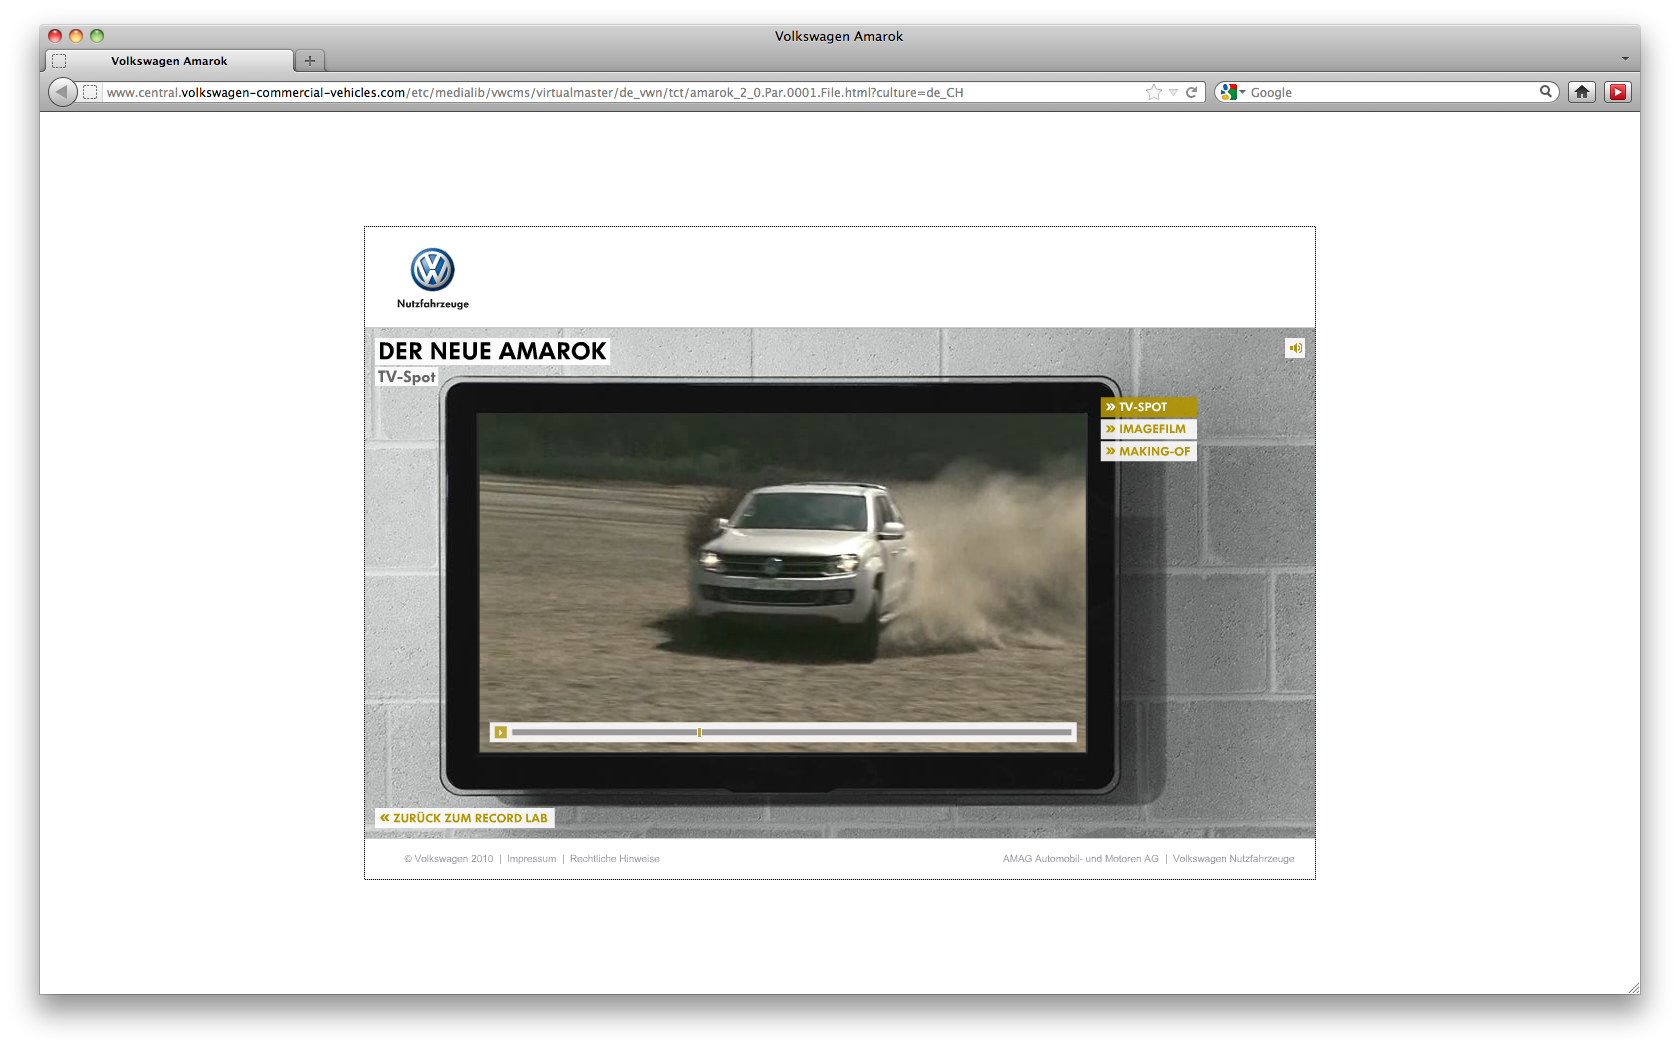Select the MAKING-OF video menu item
Viewport: 1680px width, 1049px height.
1149,451
